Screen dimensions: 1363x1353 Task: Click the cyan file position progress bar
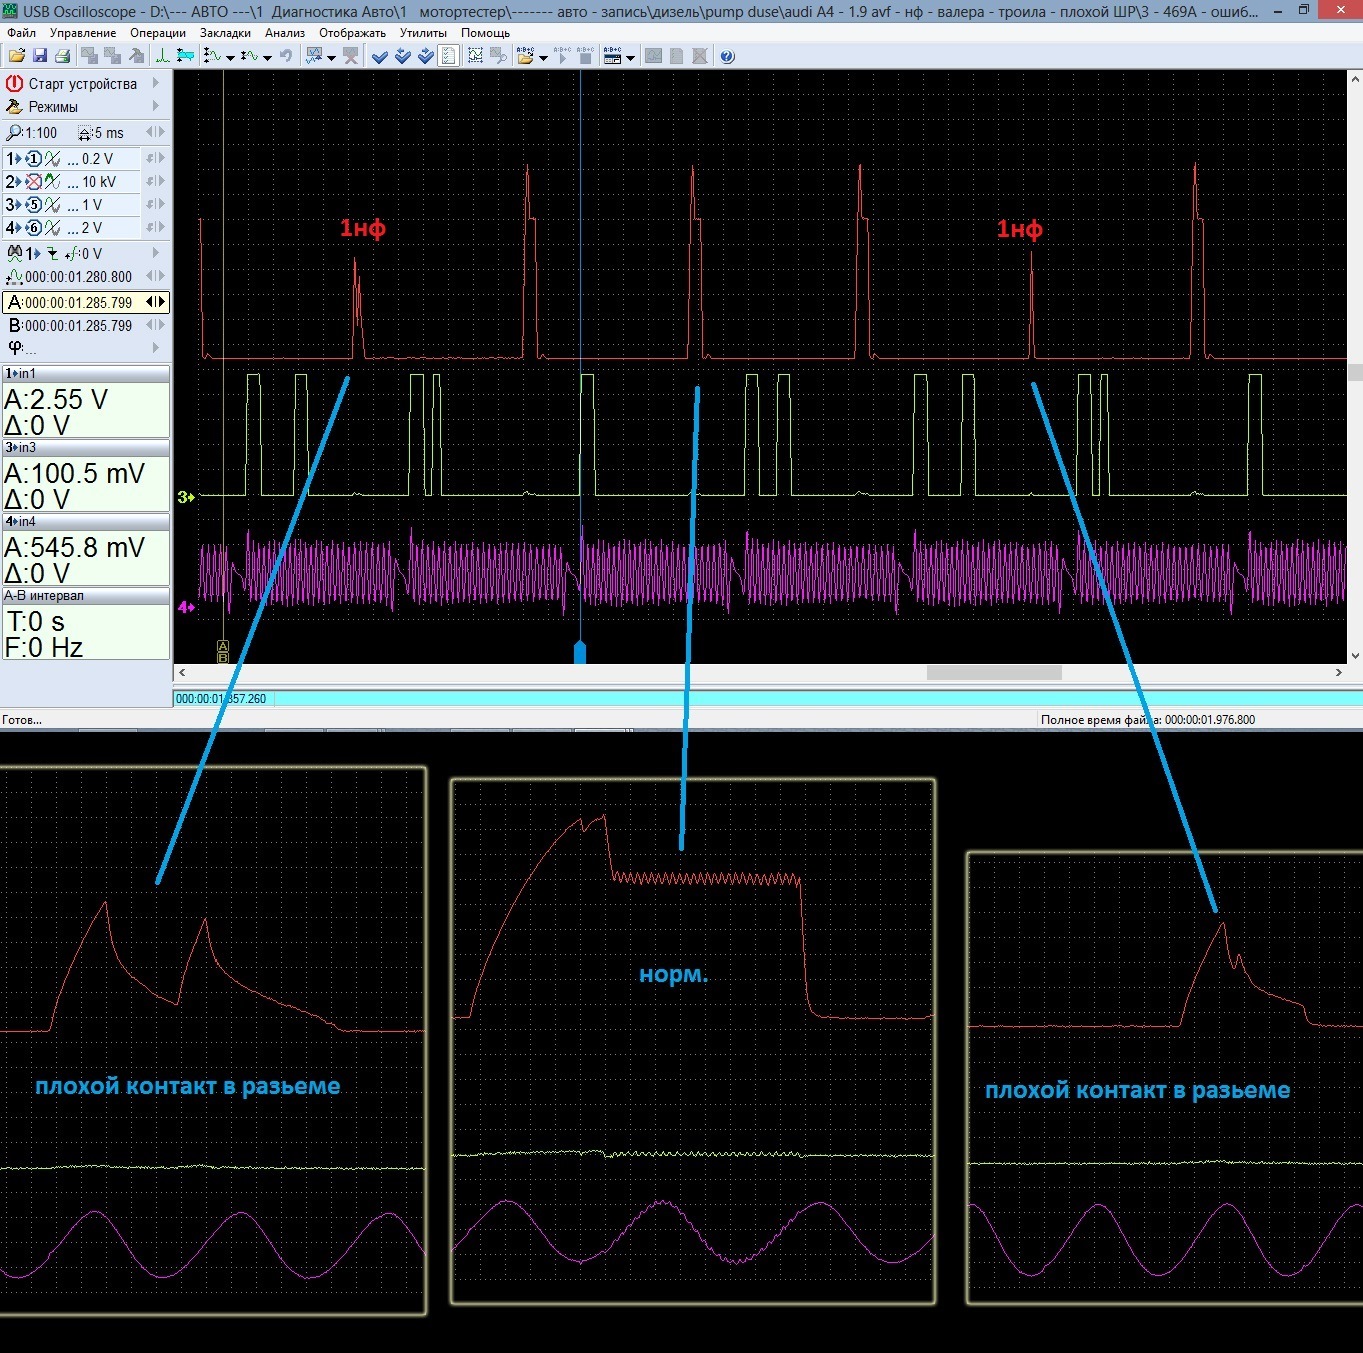pyautogui.click(x=768, y=698)
